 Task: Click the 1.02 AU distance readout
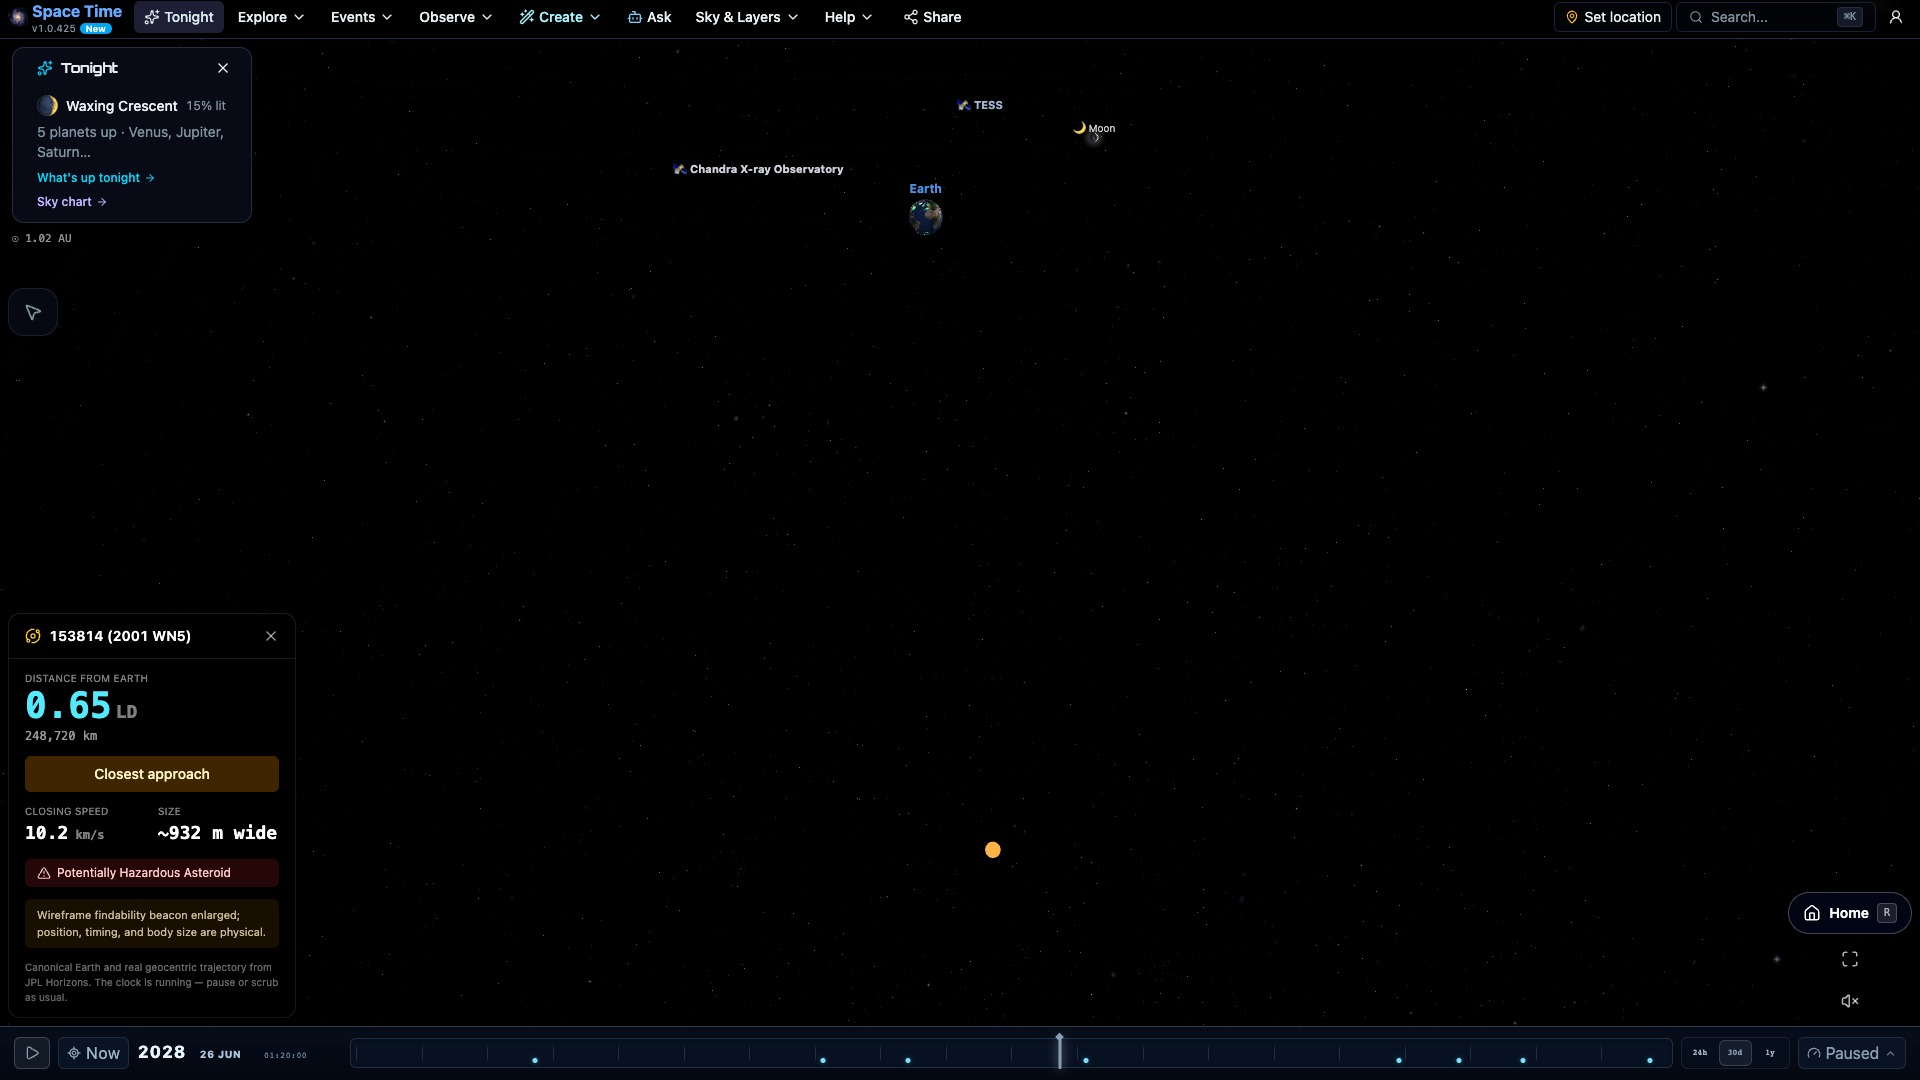click(42, 239)
